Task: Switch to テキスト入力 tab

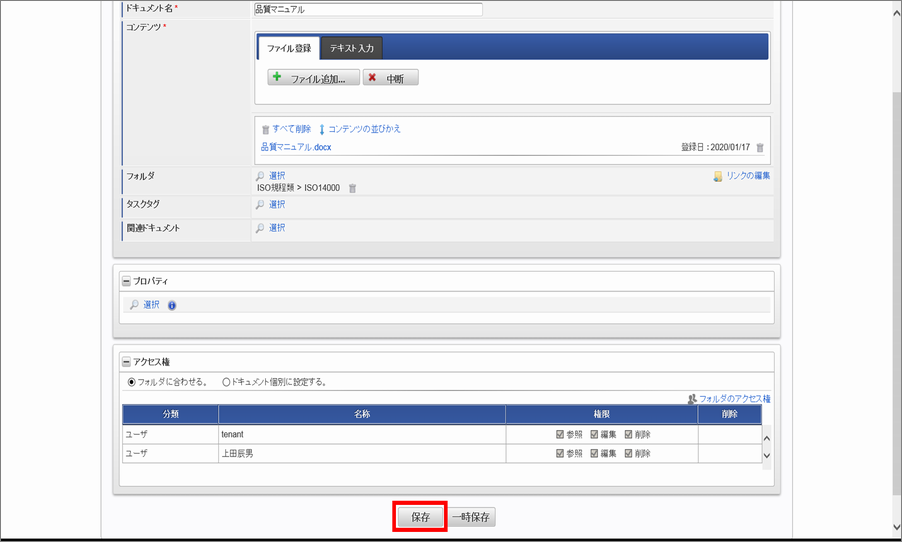Action: pos(351,48)
